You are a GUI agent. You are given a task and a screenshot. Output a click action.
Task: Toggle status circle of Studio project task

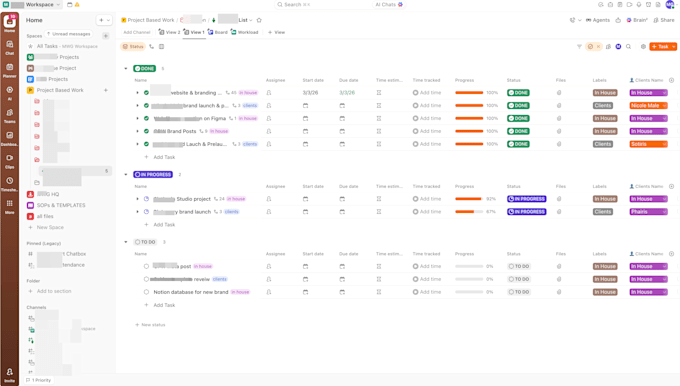coord(146,199)
